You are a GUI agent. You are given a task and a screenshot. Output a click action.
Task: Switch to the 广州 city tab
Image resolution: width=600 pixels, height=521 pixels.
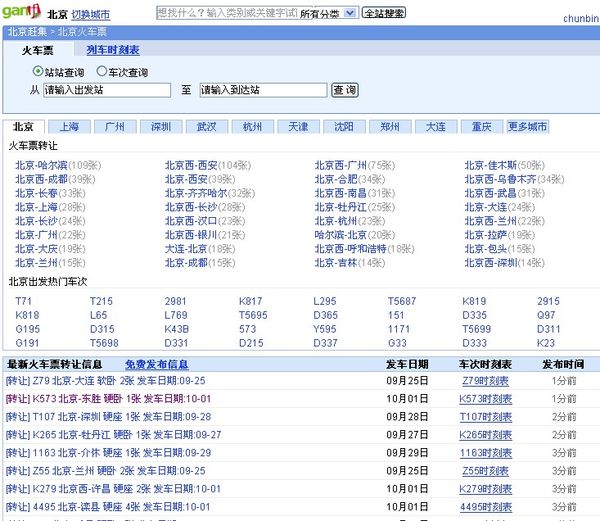coord(115,127)
